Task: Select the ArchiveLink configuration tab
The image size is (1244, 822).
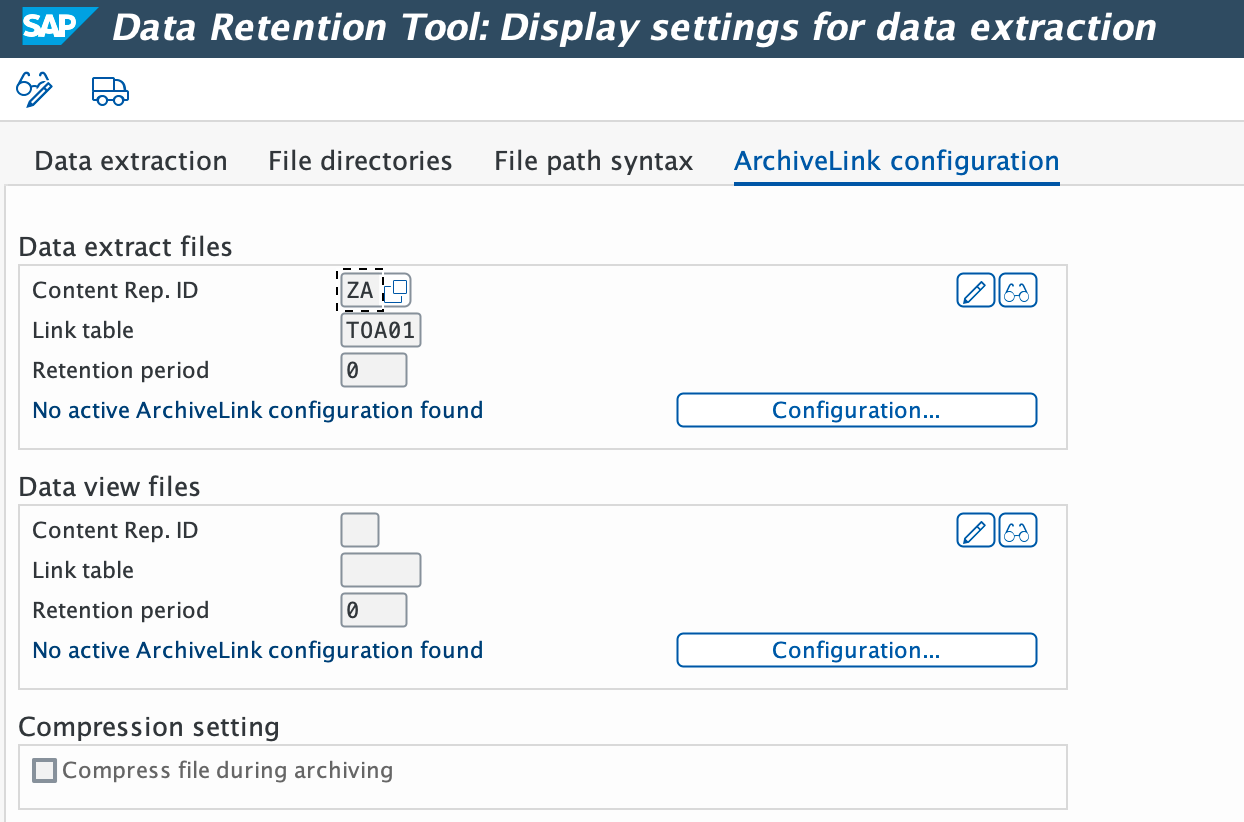Action: 896,160
